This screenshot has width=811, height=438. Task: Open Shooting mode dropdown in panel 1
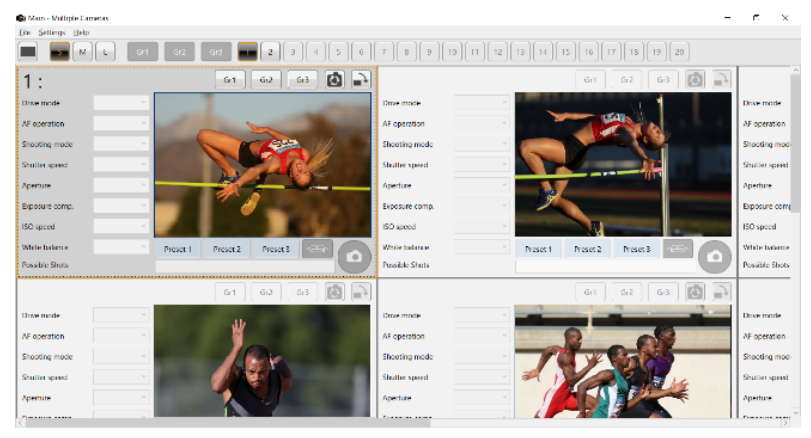click(121, 144)
